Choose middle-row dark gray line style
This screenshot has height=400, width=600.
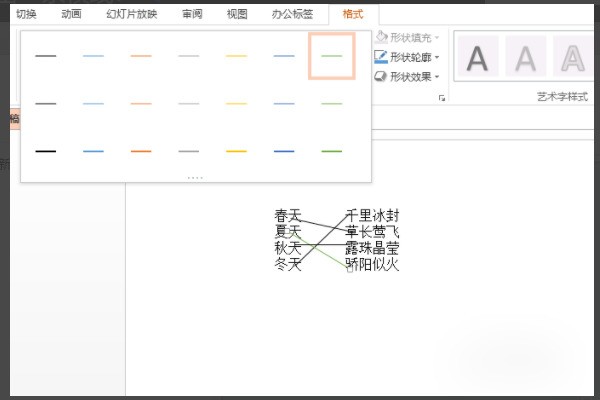(46, 104)
